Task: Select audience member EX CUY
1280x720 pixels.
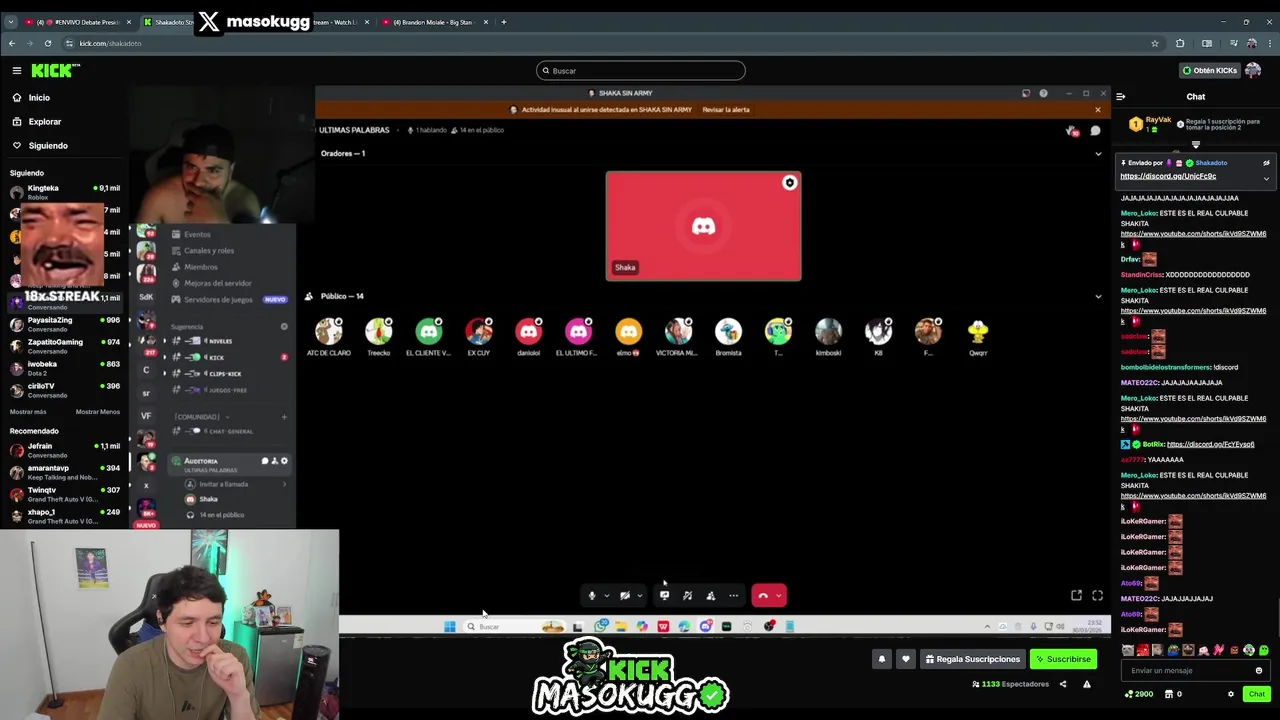Action: click(x=479, y=337)
